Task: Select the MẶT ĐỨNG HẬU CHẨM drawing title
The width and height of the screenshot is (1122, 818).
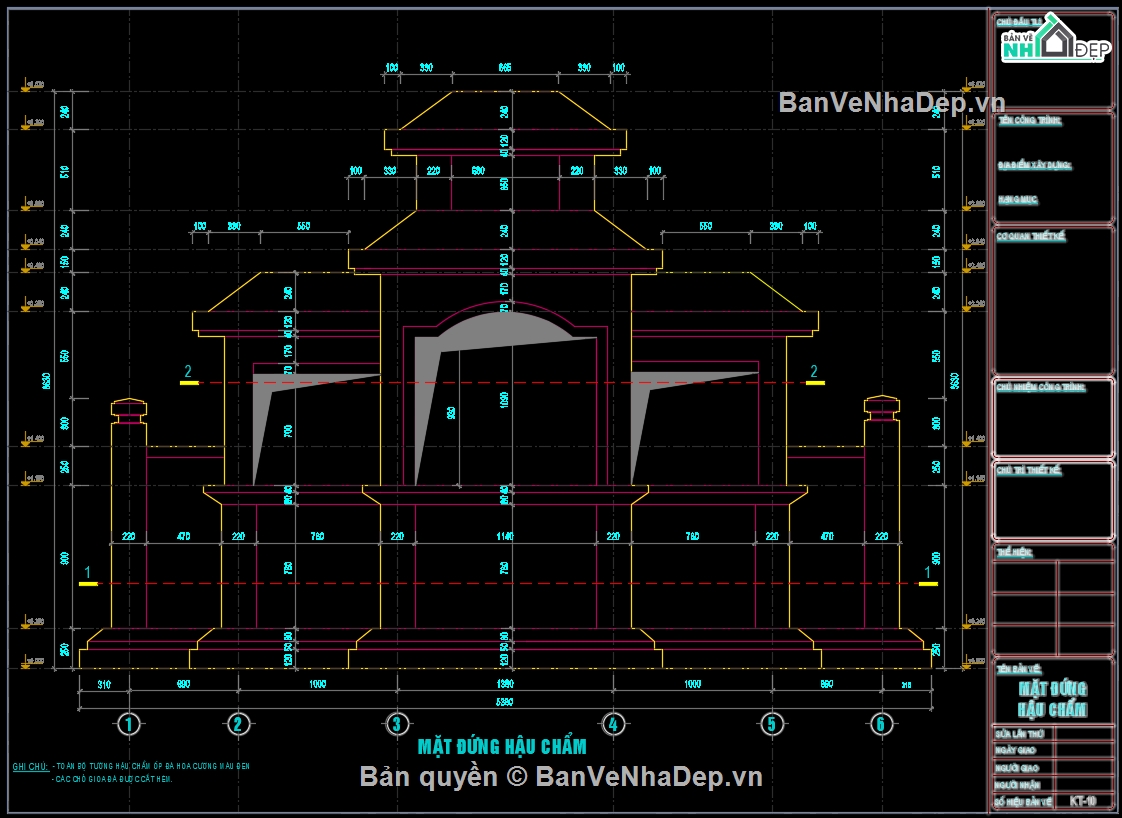Action: pos(504,743)
